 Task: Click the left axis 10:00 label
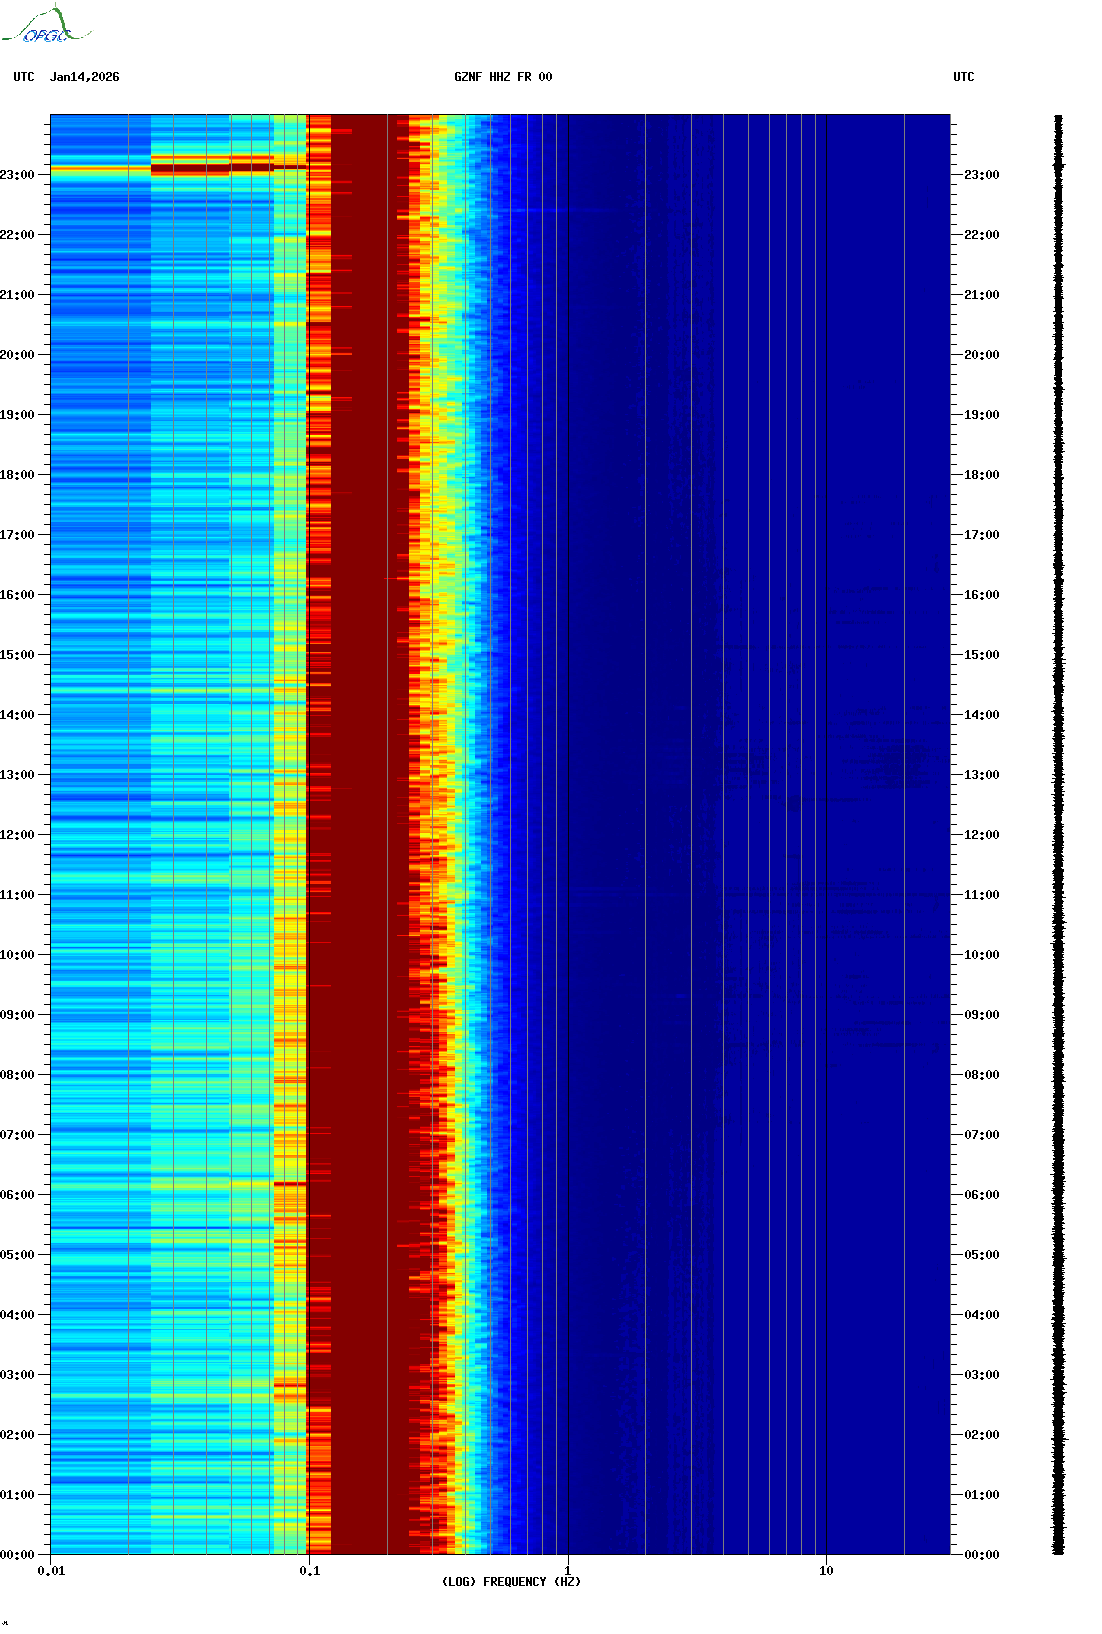(x=17, y=955)
